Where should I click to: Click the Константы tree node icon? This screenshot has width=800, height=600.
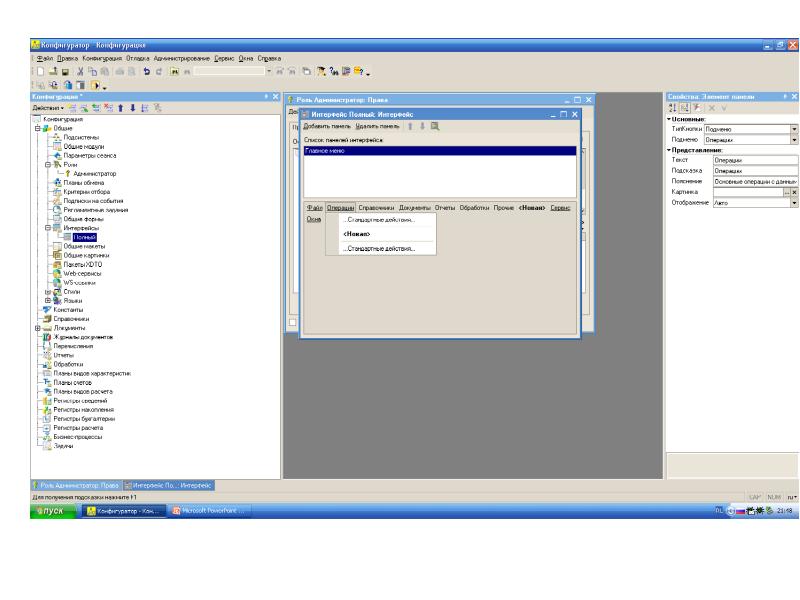pyautogui.click(x=45, y=310)
